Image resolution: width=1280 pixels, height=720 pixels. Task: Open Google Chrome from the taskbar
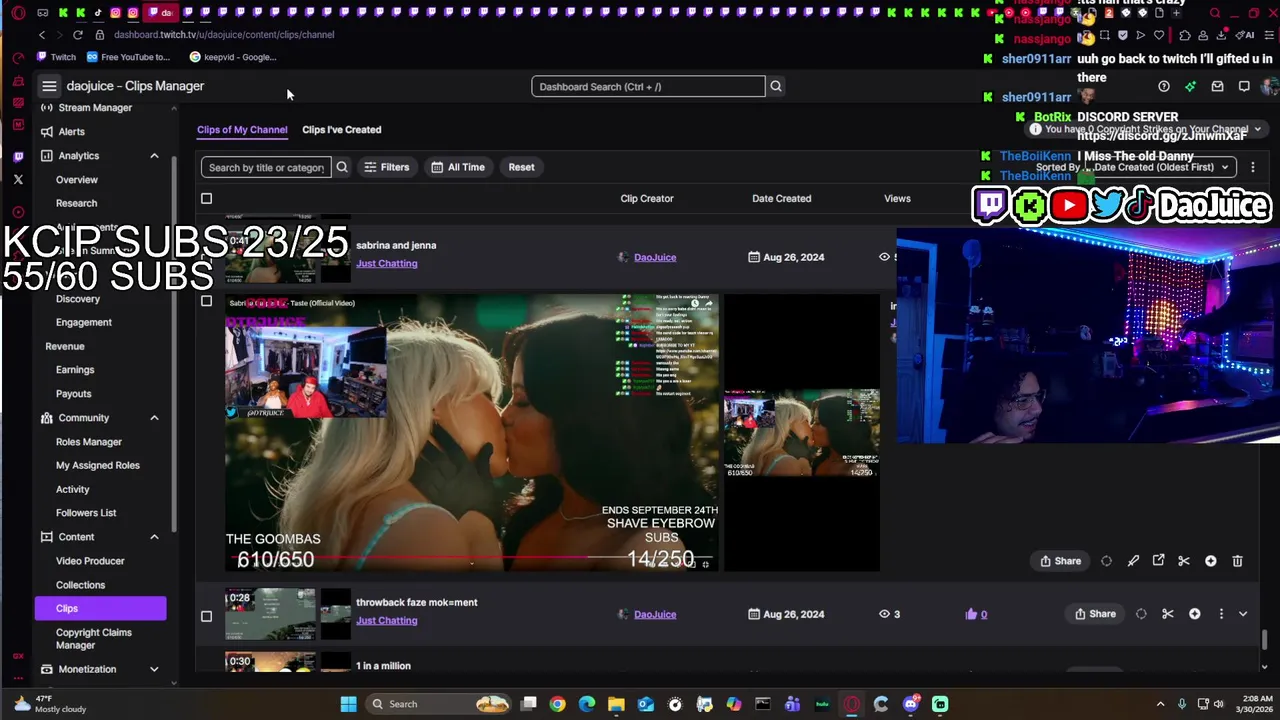coord(557,704)
